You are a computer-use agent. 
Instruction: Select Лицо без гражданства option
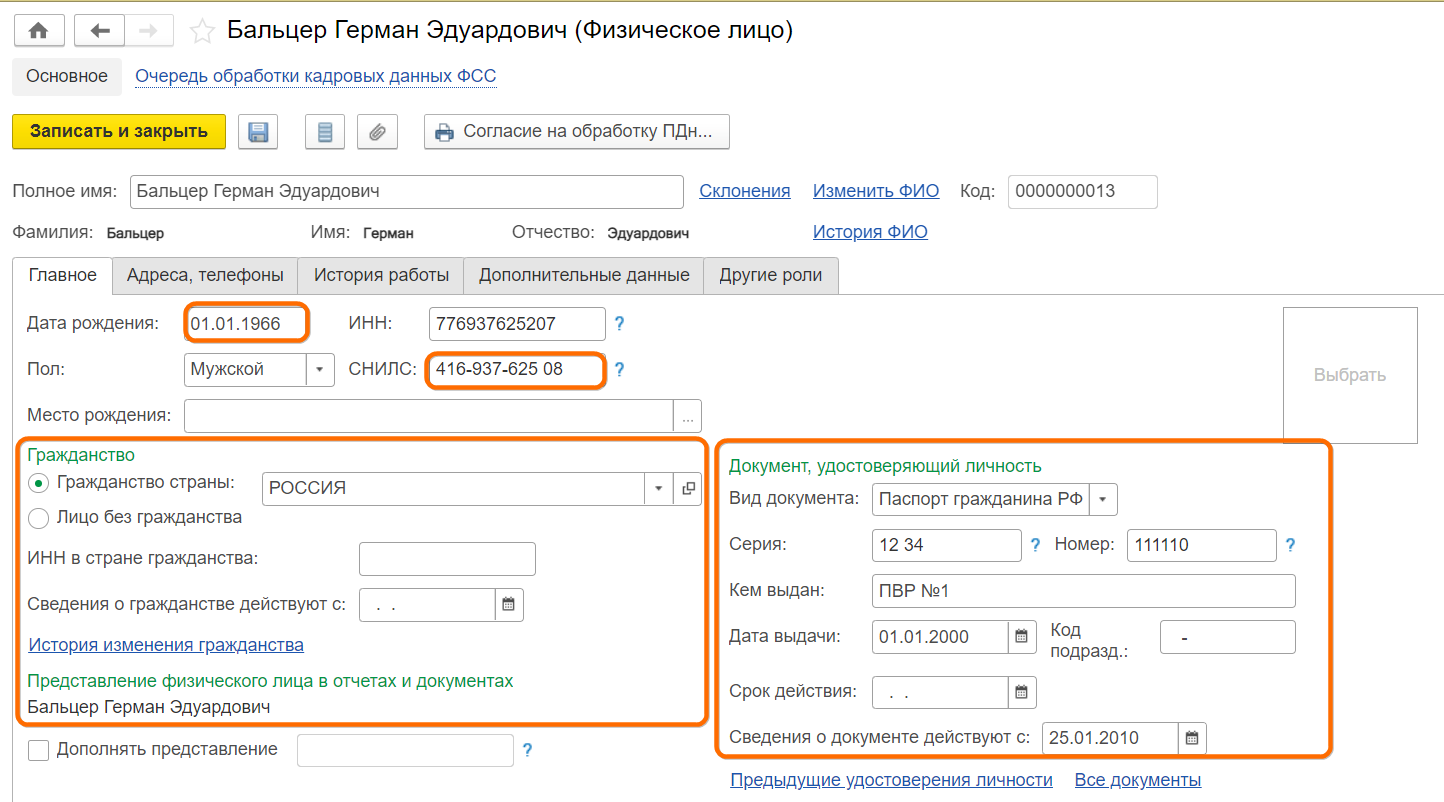tap(39, 518)
